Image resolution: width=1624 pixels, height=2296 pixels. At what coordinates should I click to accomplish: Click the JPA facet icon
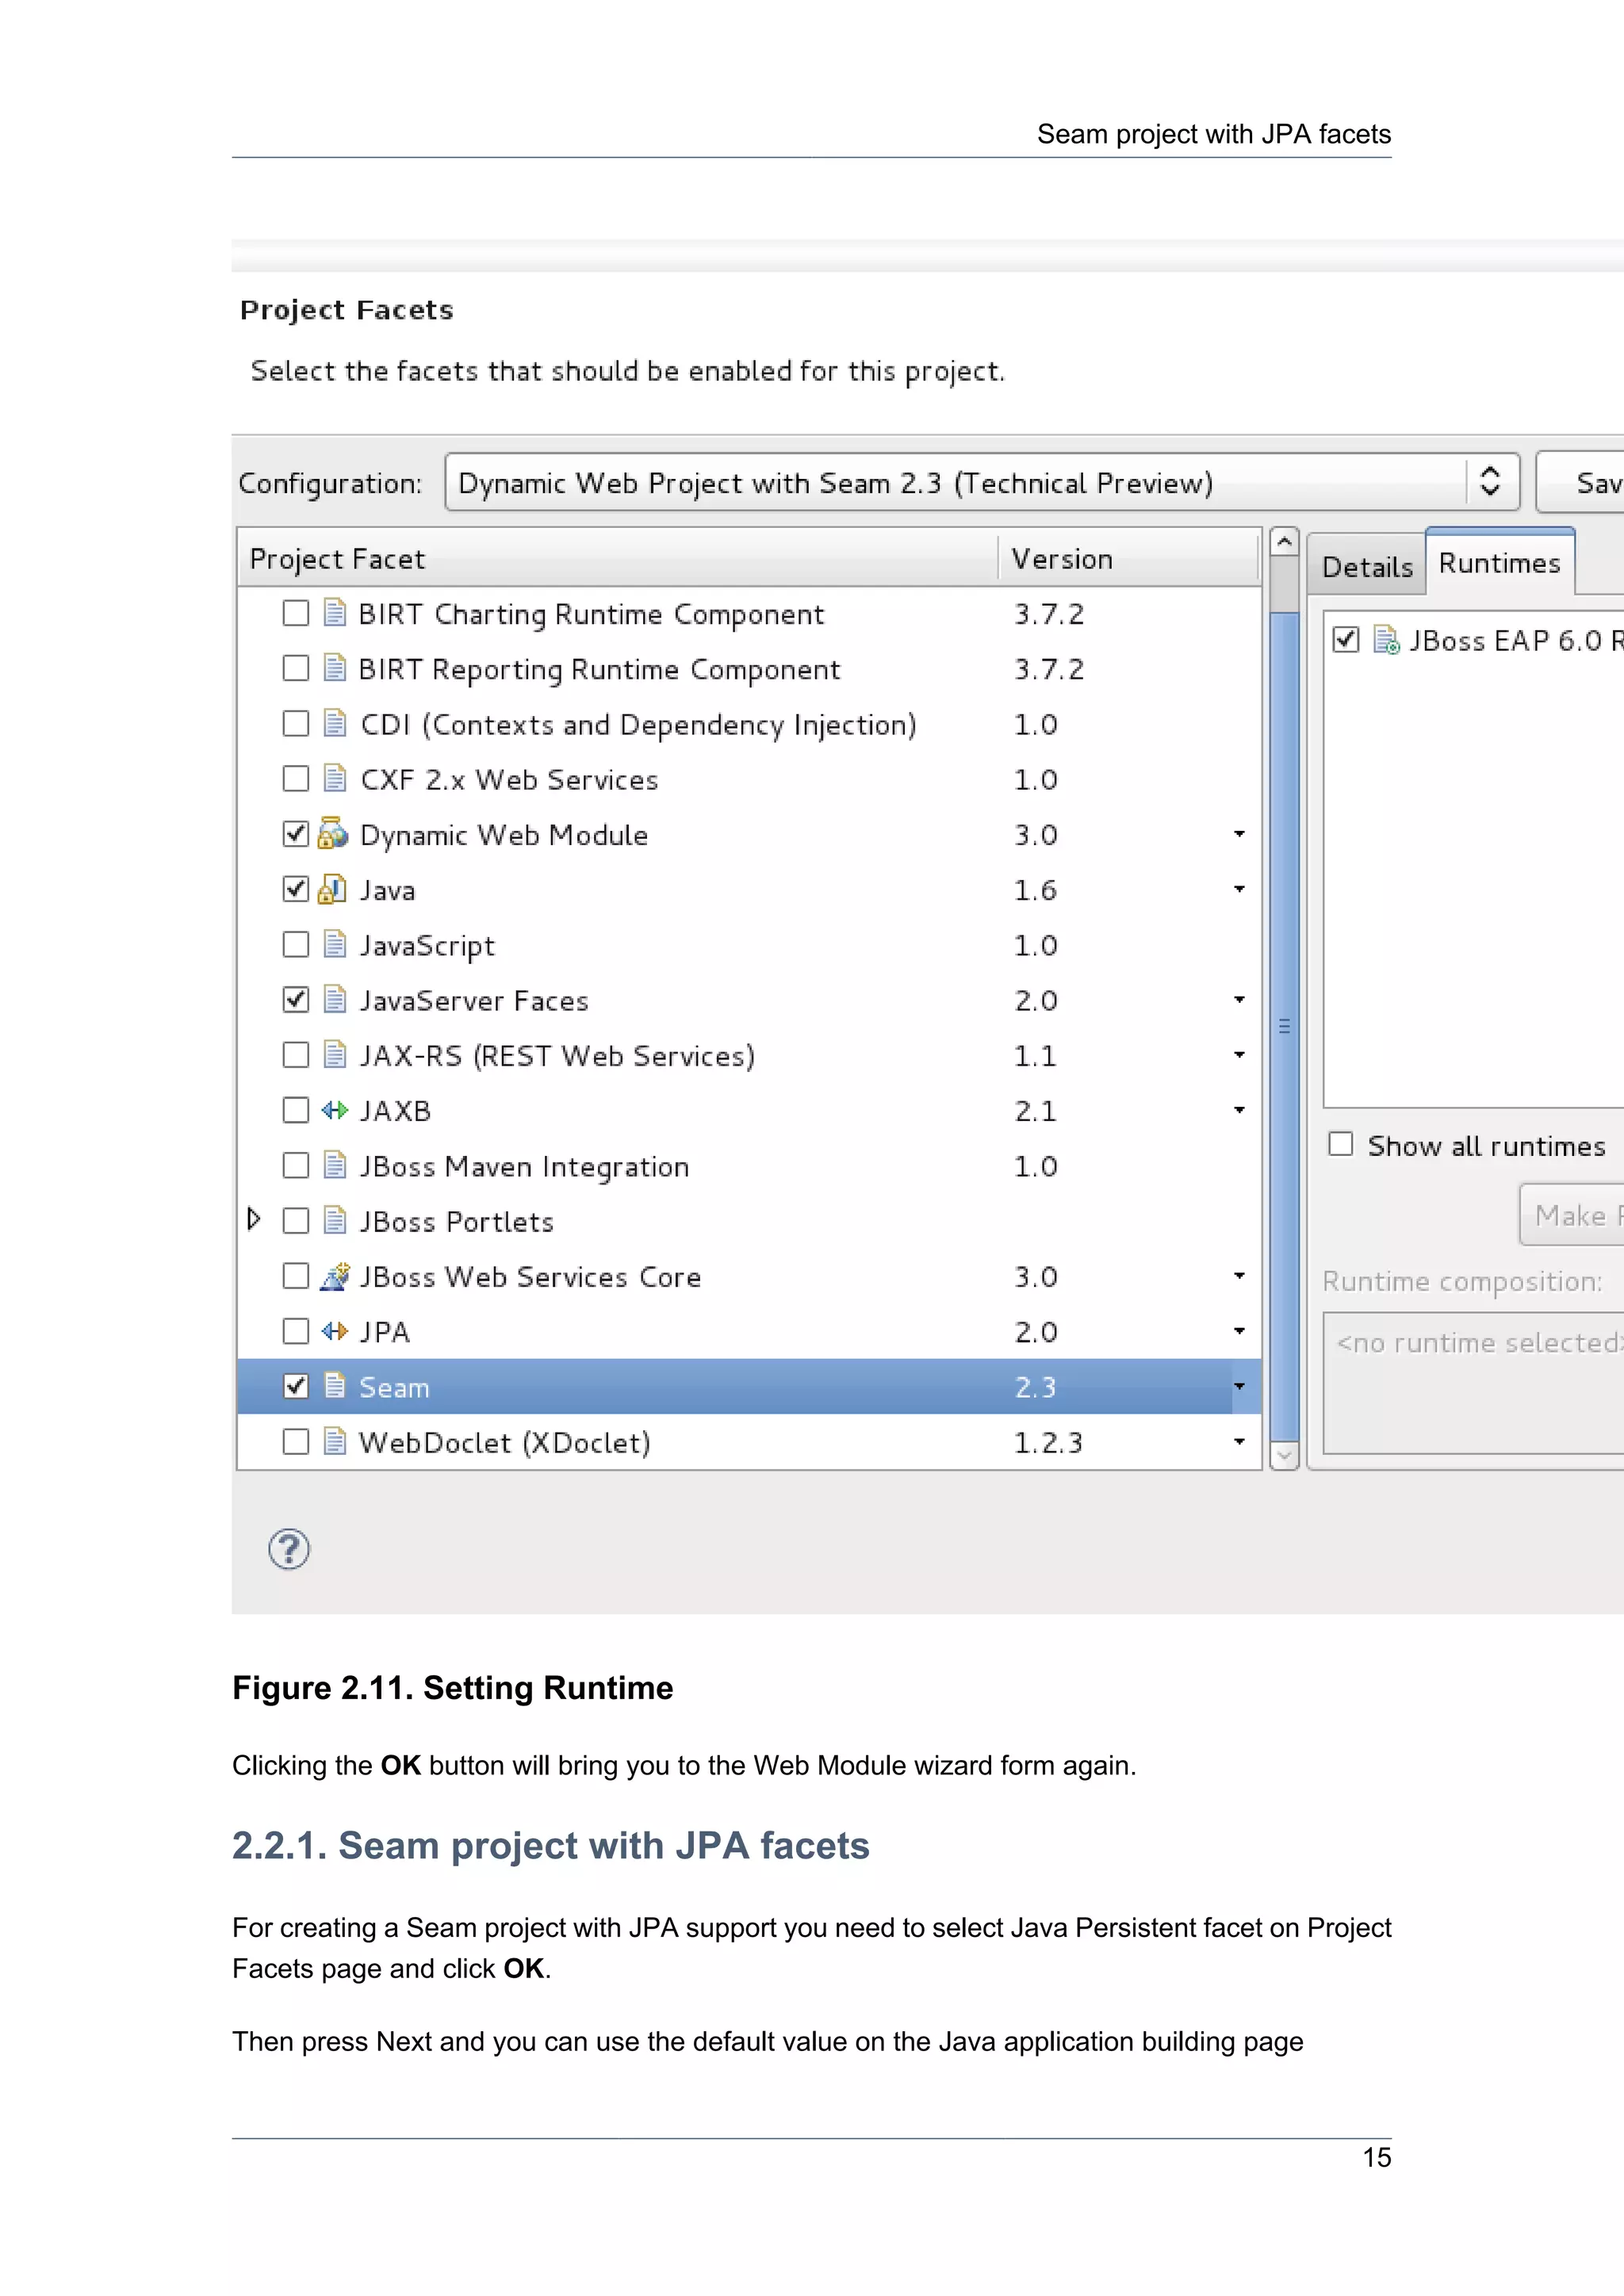click(x=335, y=1331)
